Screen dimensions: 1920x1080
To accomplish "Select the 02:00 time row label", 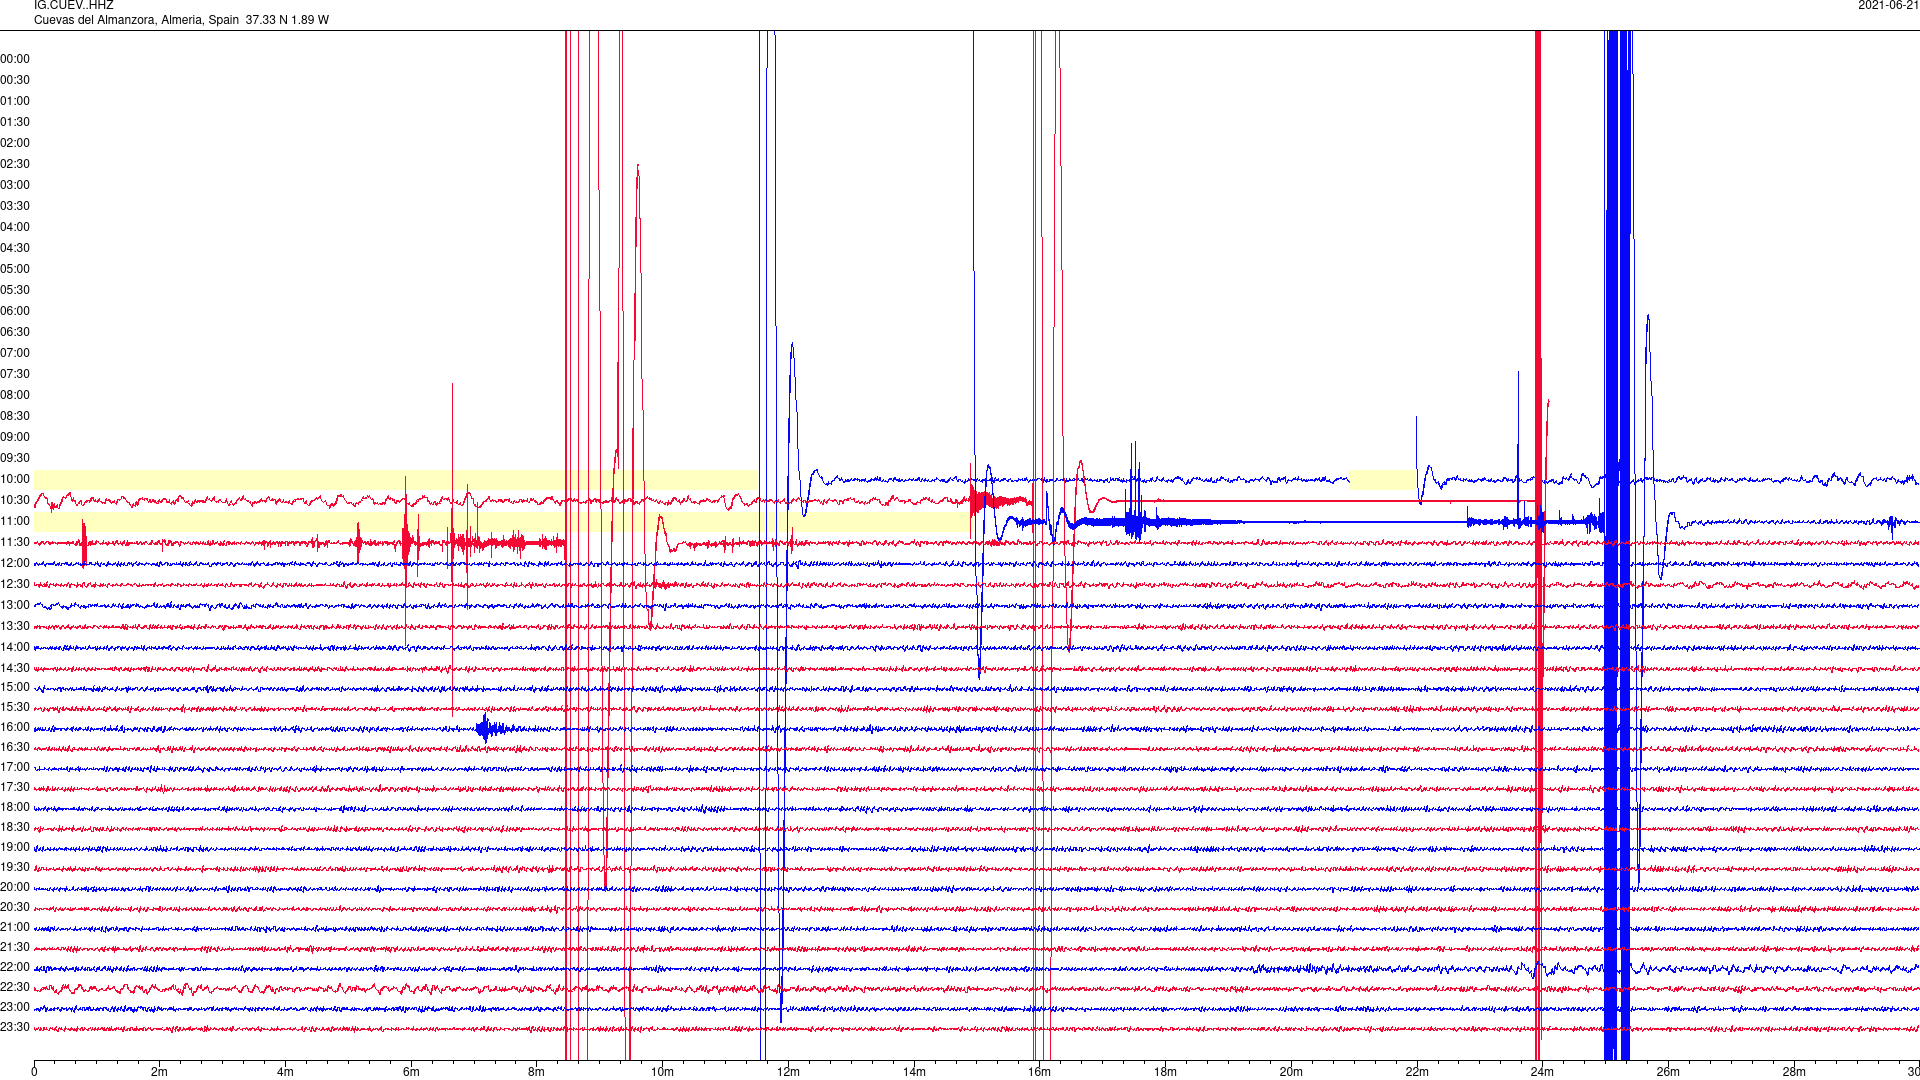I will 15,143.
